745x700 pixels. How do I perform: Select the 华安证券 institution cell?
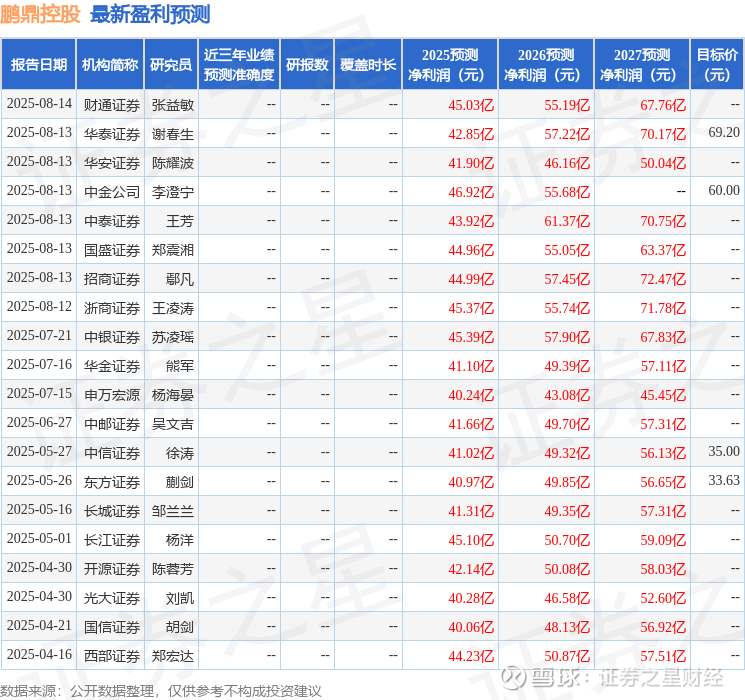[x=112, y=163]
